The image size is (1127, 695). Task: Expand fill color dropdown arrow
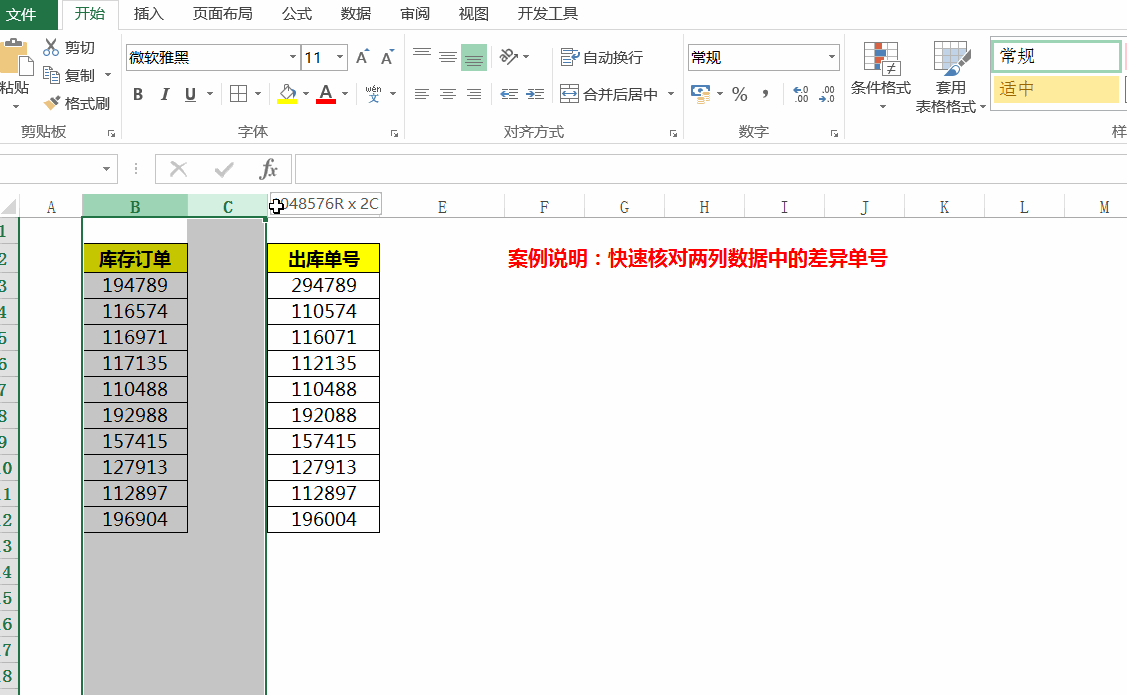tap(306, 94)
